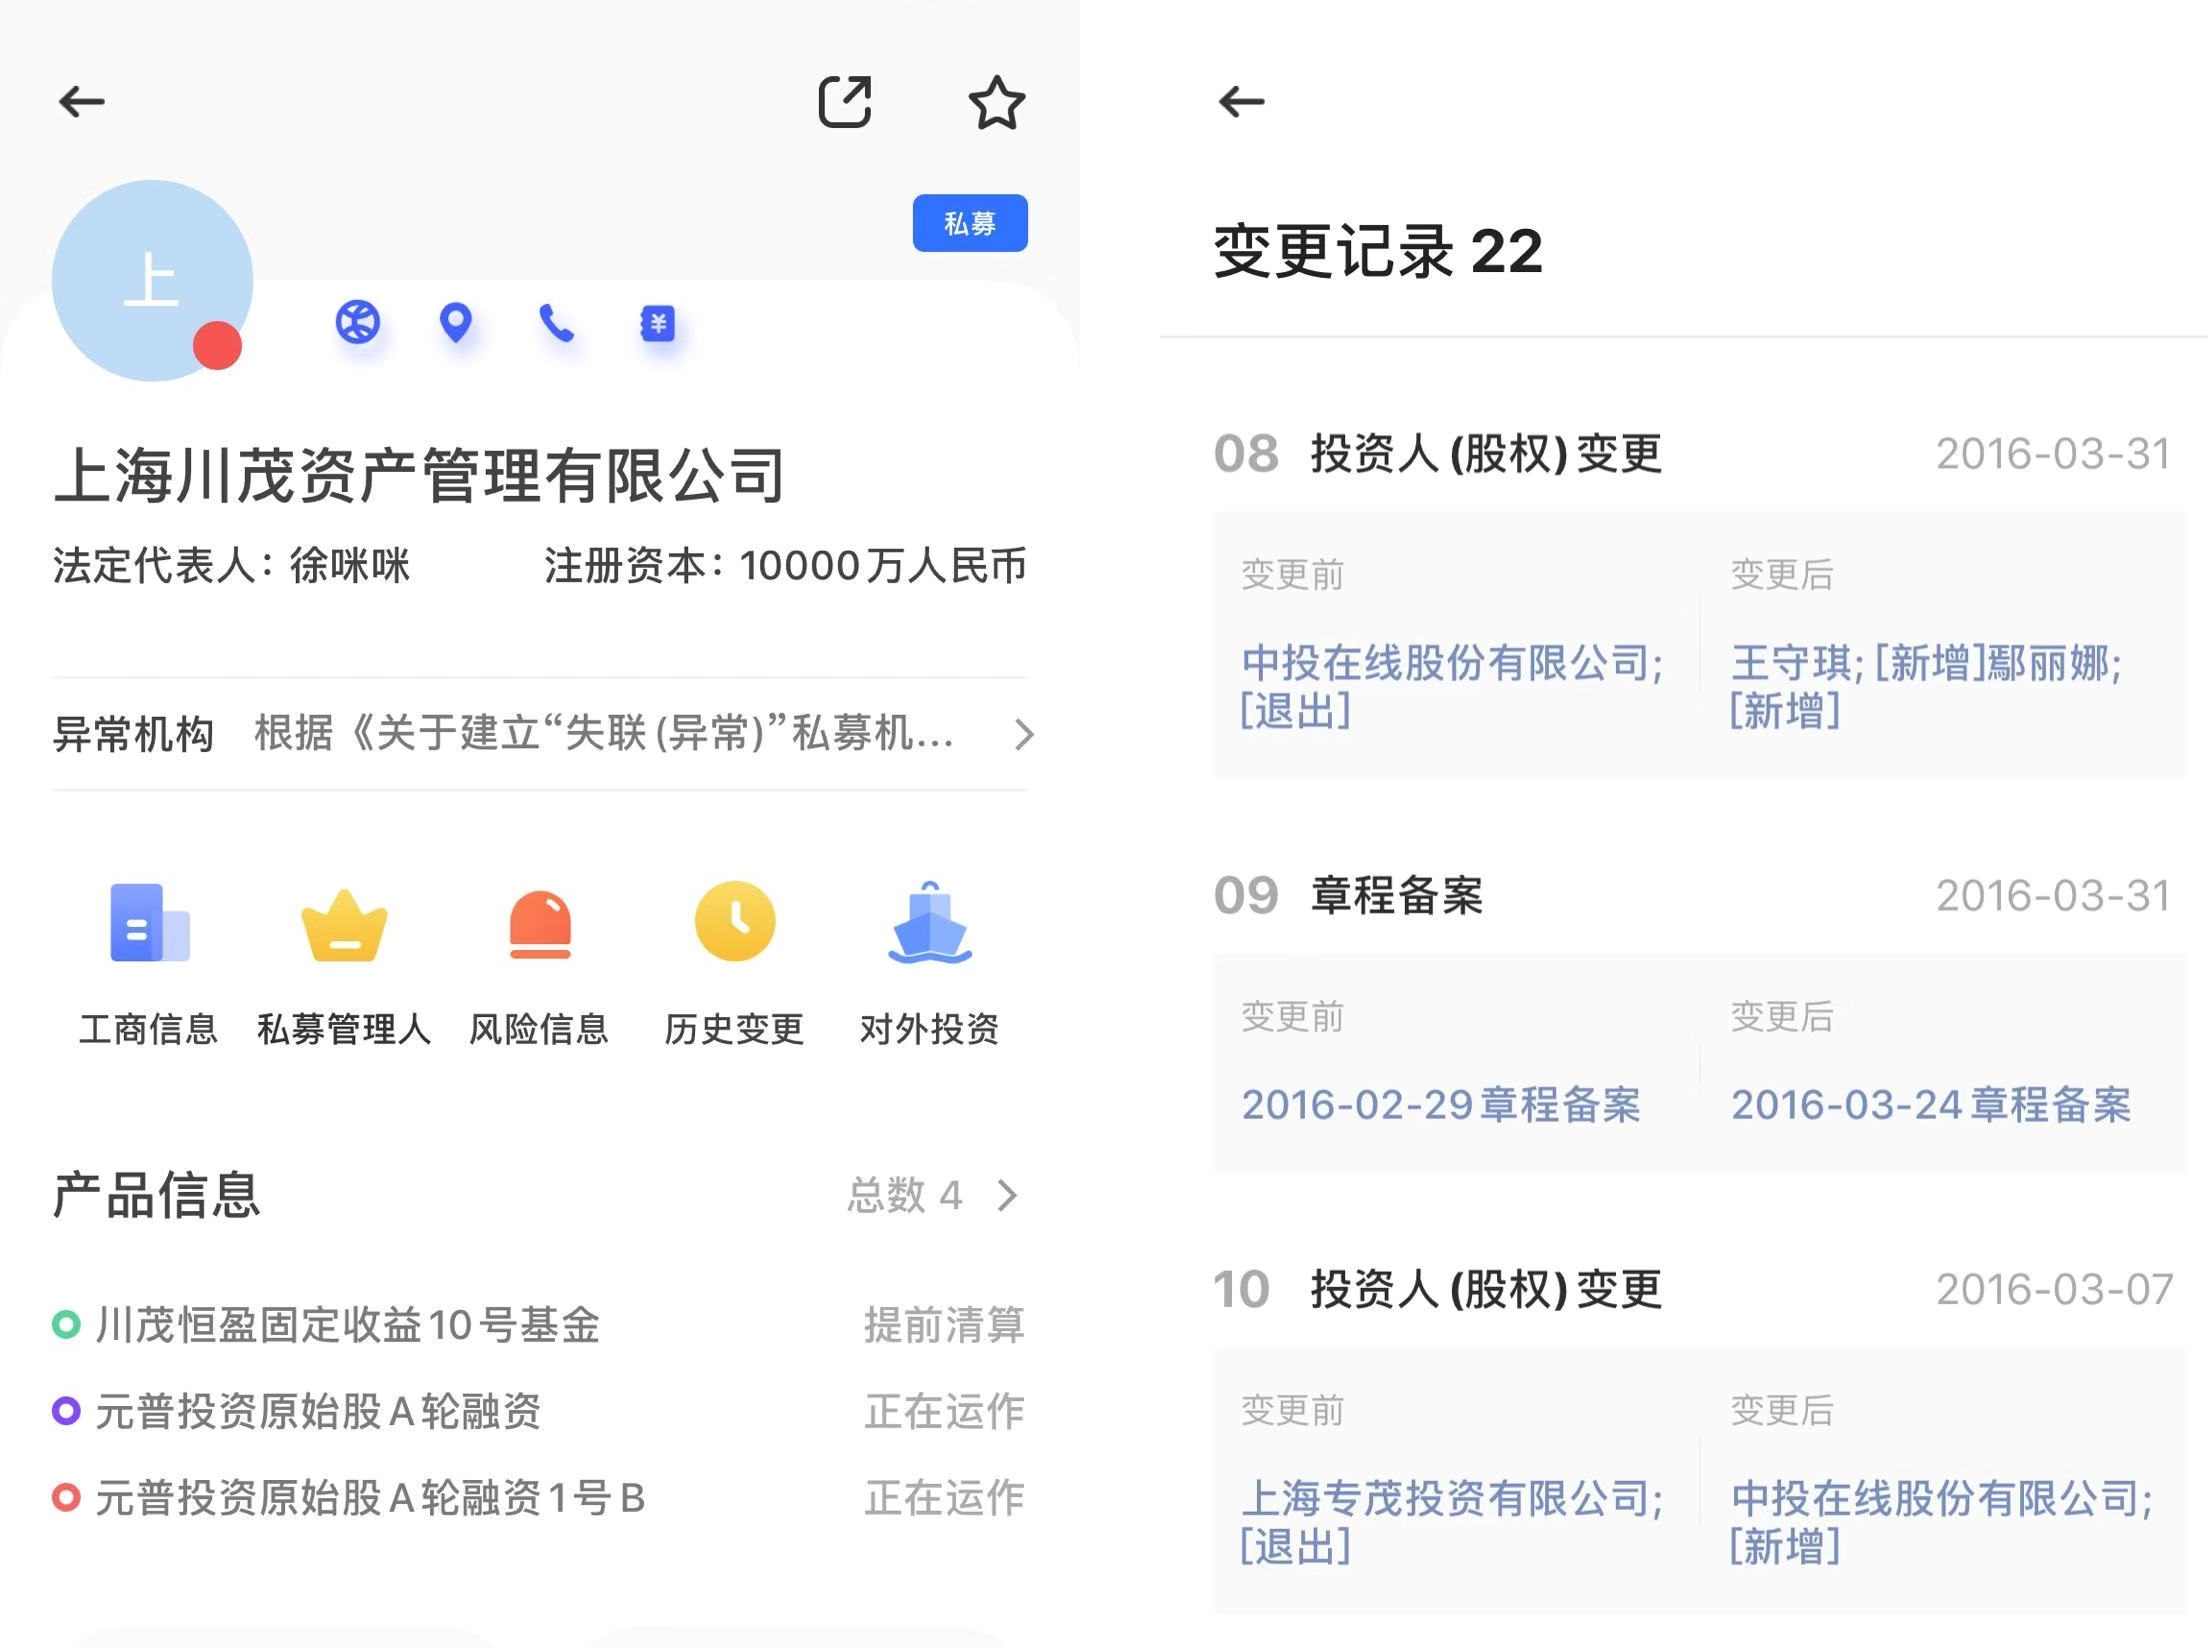
Task: Open the yen invoice icon
Action: (x=657, y=323)
